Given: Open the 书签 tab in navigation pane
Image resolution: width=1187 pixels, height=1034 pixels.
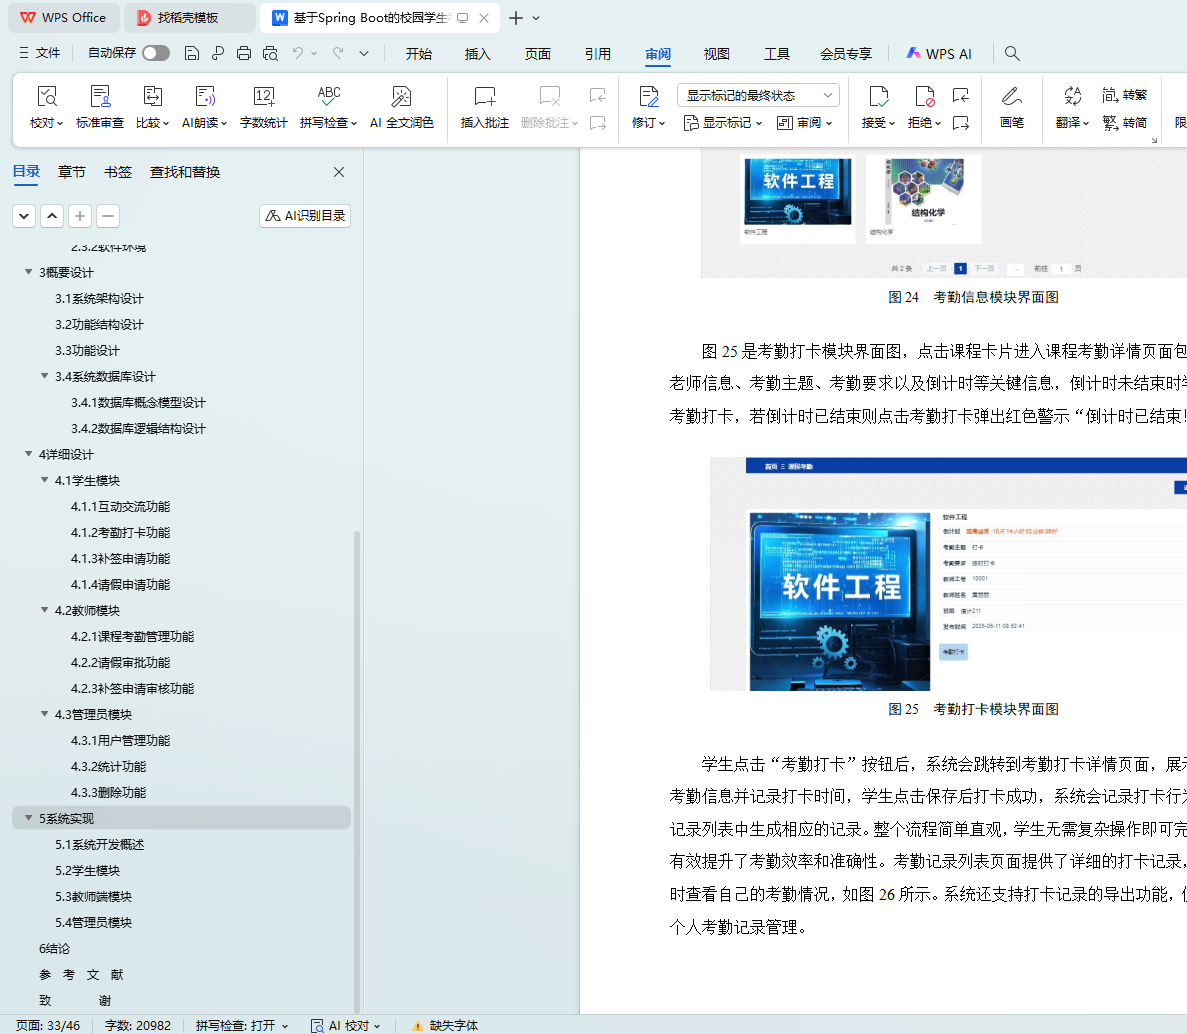Looking at the screenshot, I should pos(118,172).
